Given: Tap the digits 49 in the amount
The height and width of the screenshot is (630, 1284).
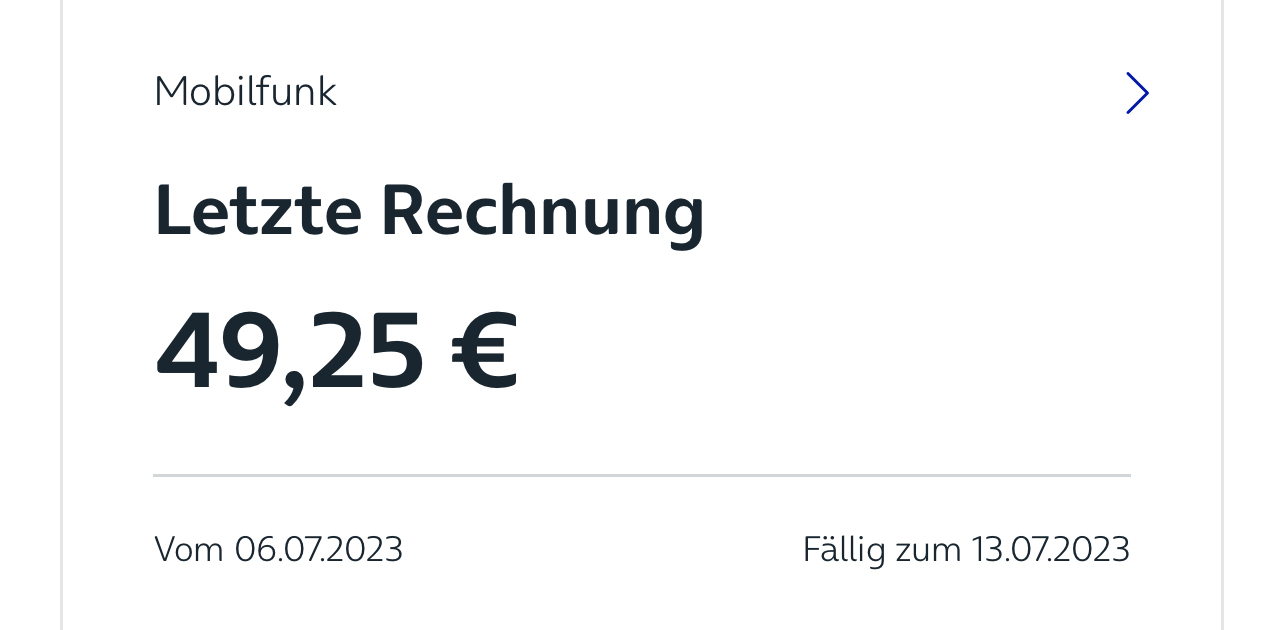Looking at the screenshot, I should 218,351.
